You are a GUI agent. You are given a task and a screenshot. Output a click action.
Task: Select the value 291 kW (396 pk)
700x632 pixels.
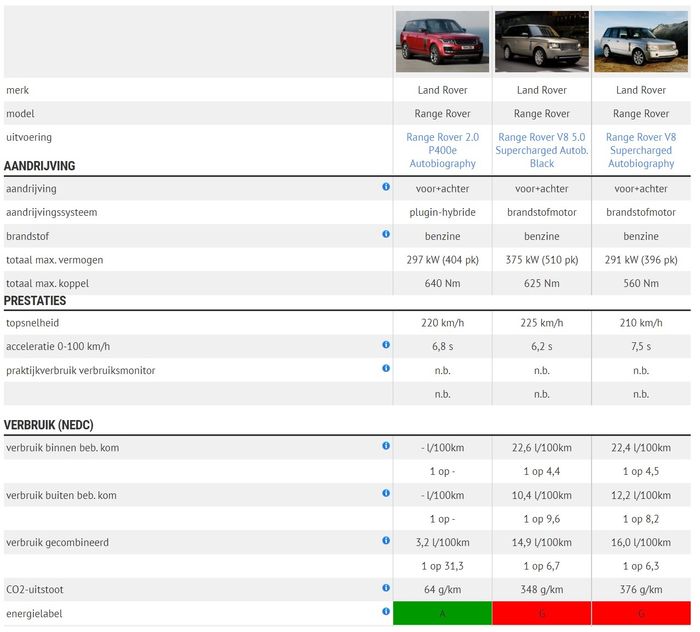tap(641, 260)
